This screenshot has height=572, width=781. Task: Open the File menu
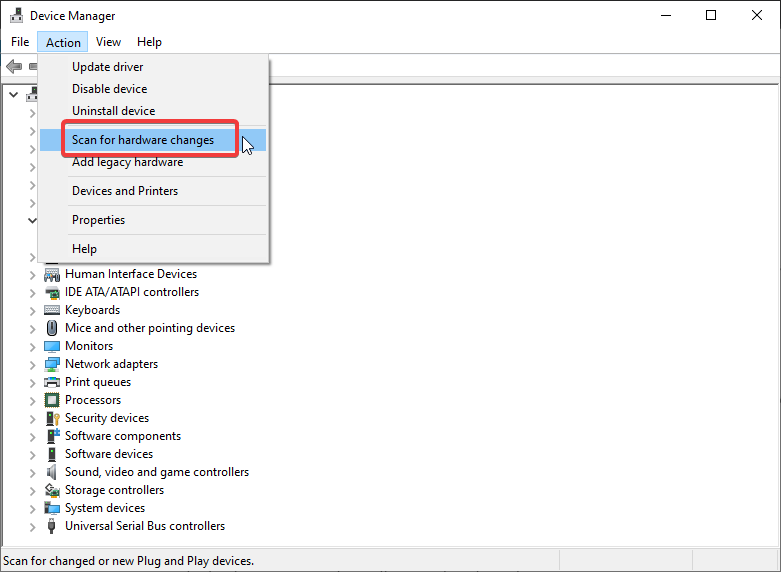(x=20, y=42)
